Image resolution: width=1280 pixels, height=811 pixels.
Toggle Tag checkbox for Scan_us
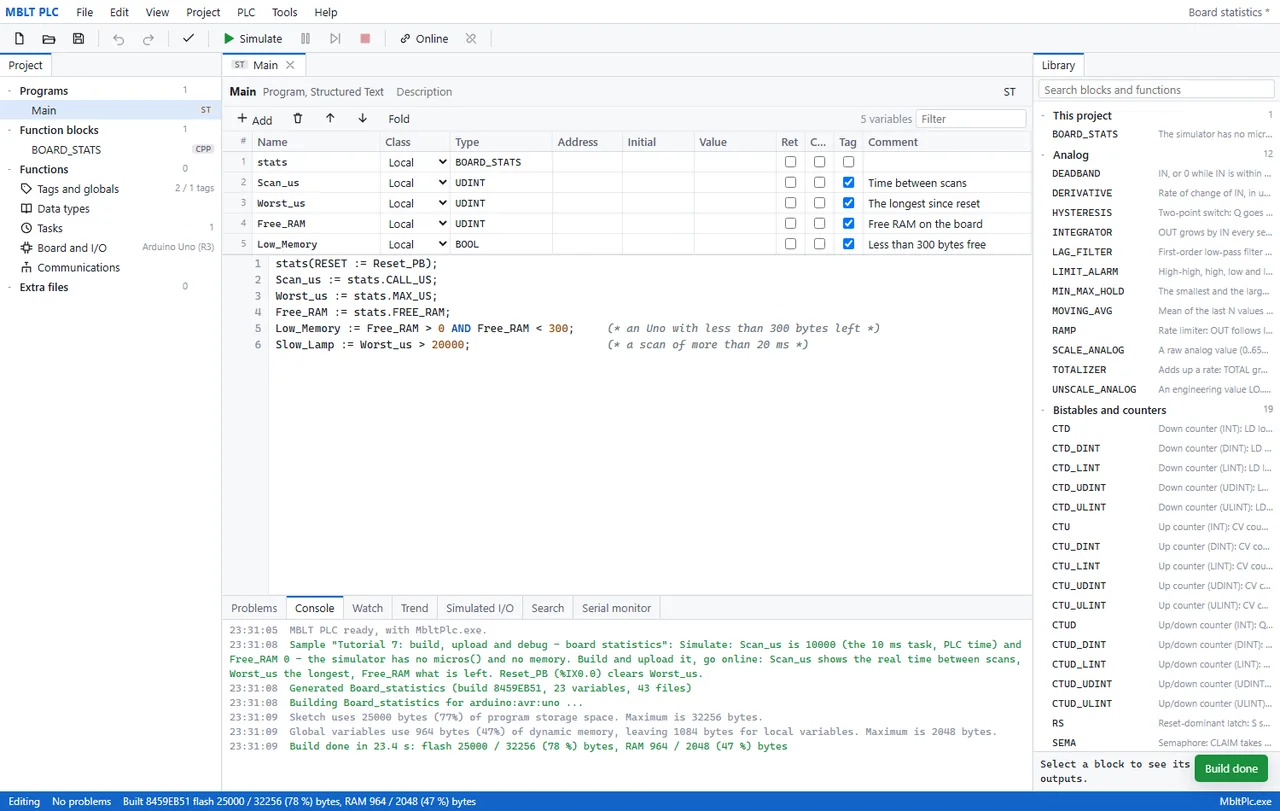pos(848,183)
